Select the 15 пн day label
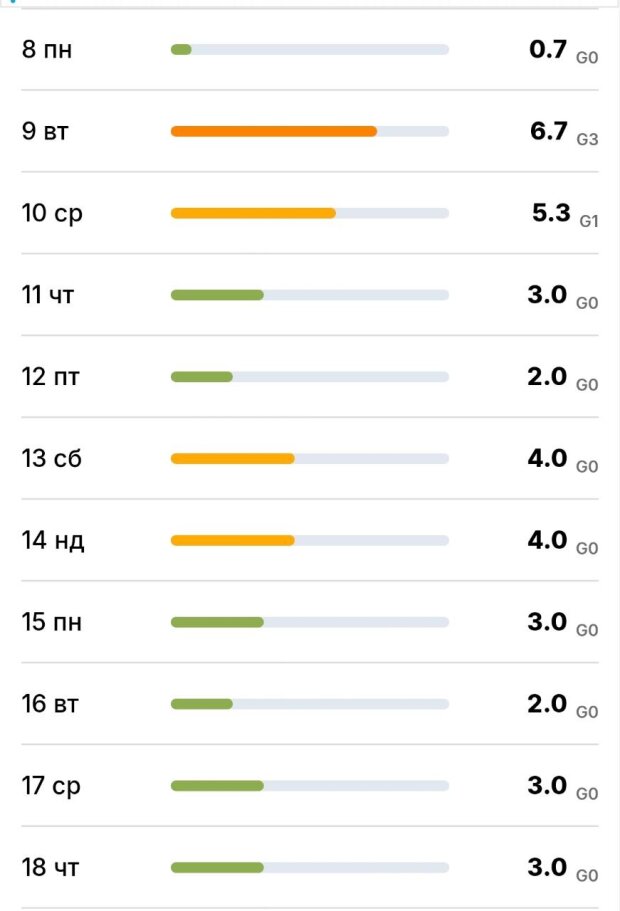 pos(52,622)
